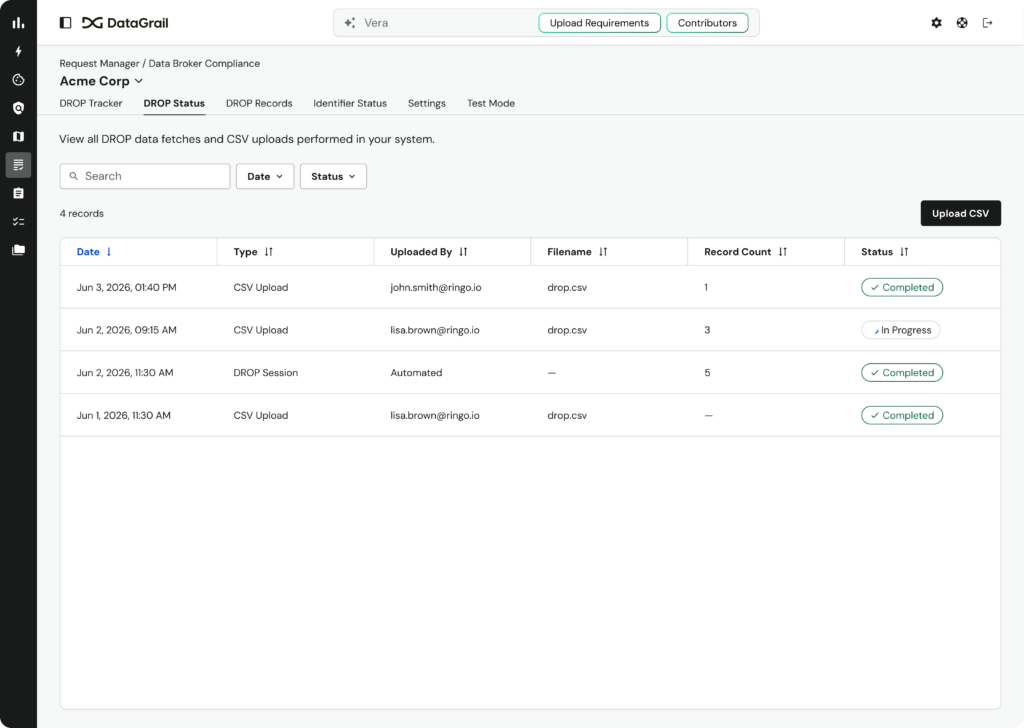The image size is (1024, 728).
Task: Go to the Identifier Status tab
Action: click(x=350, y=103)
